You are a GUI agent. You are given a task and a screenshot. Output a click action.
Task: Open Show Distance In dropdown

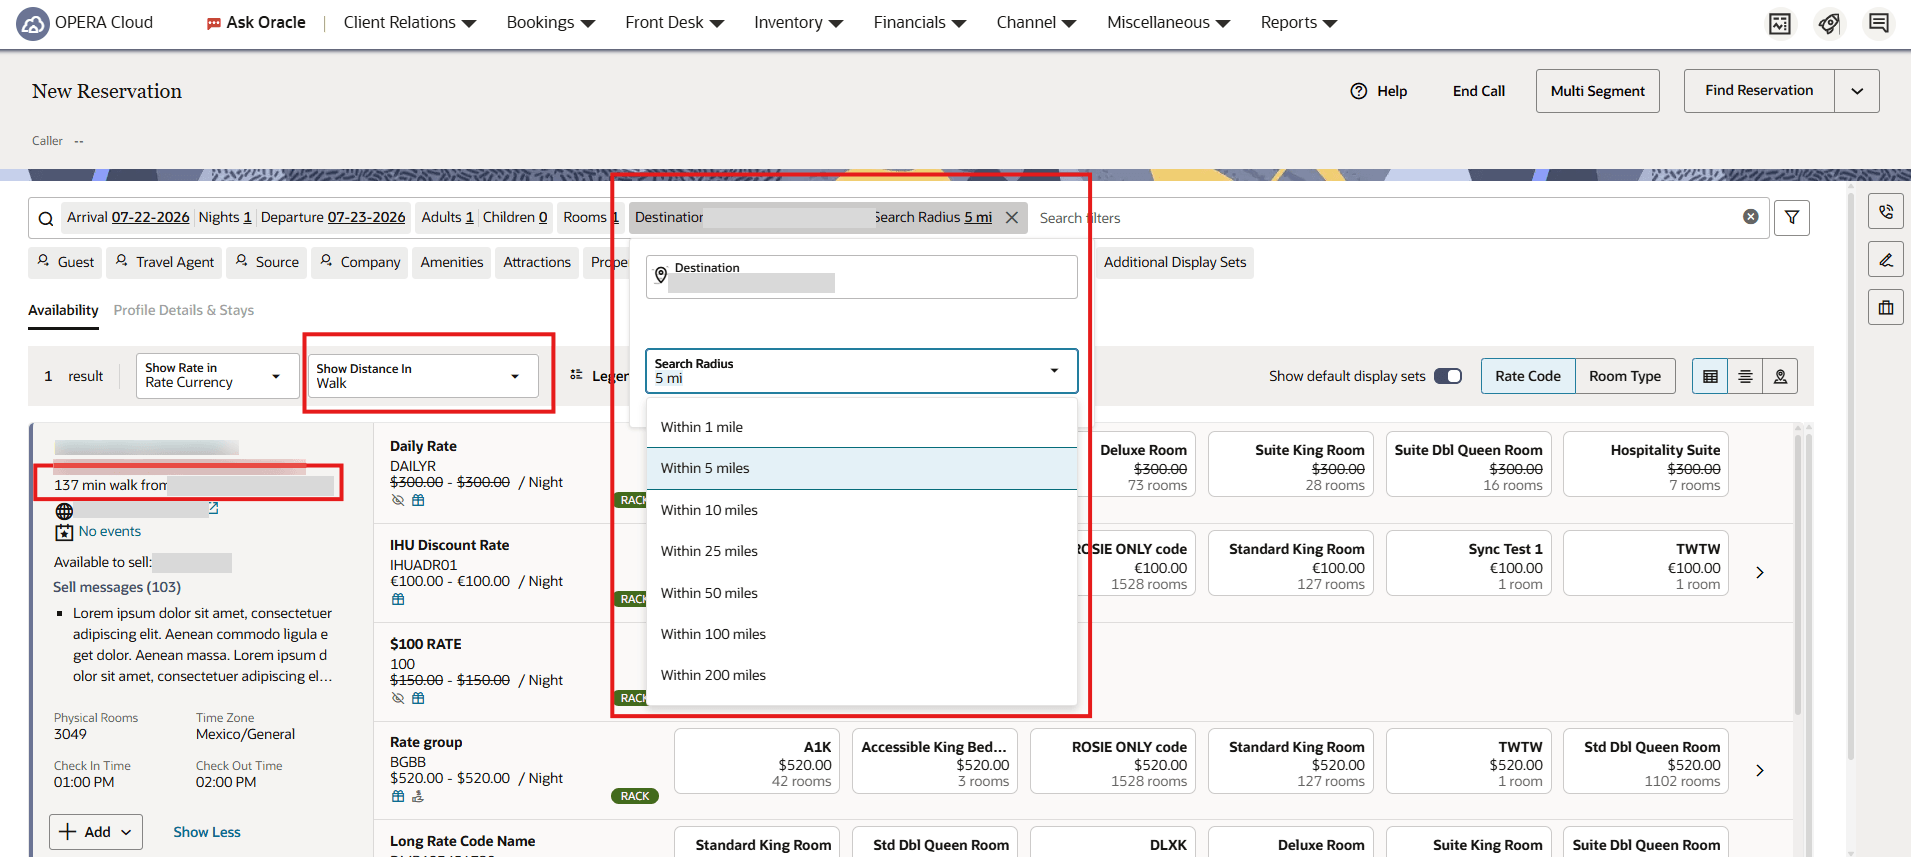coord(422,376)
